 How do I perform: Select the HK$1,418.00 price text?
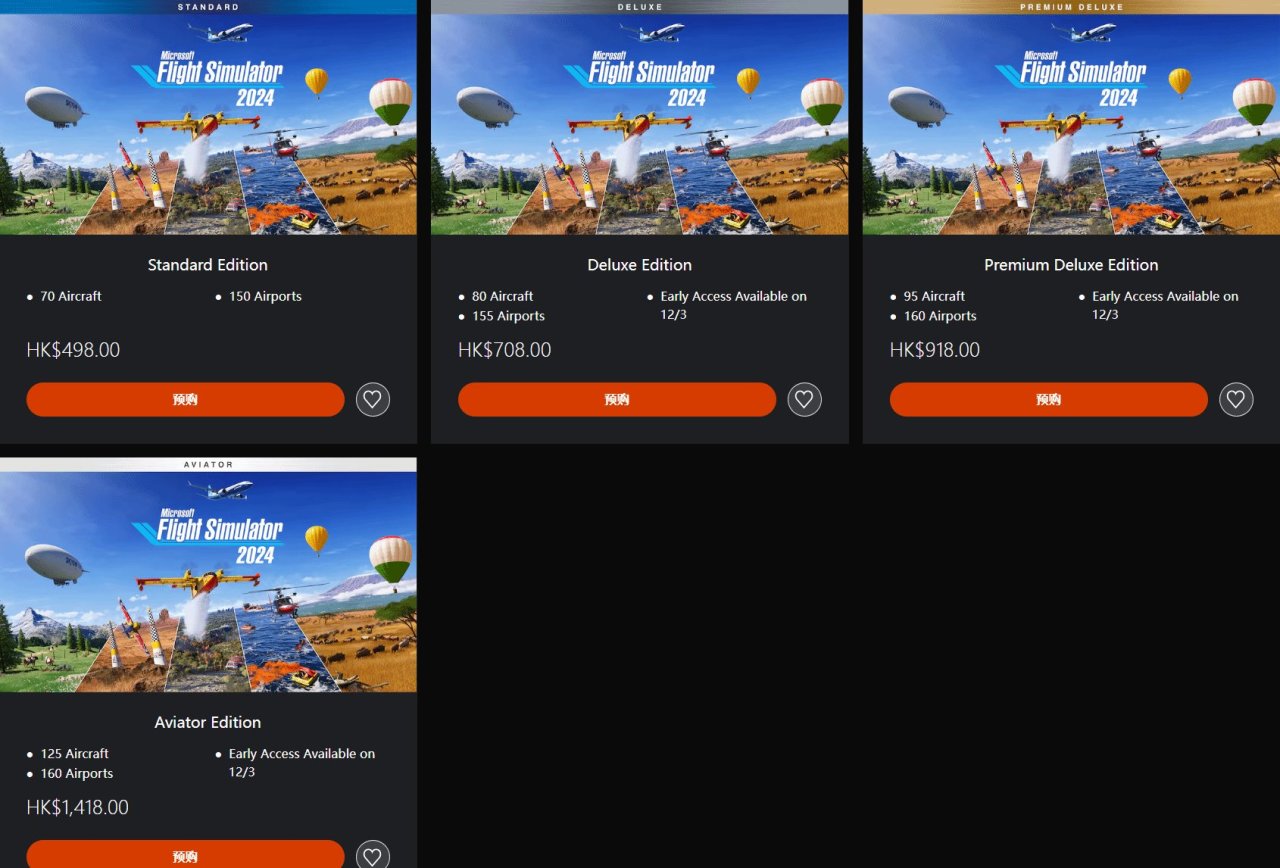pos(77,807)
